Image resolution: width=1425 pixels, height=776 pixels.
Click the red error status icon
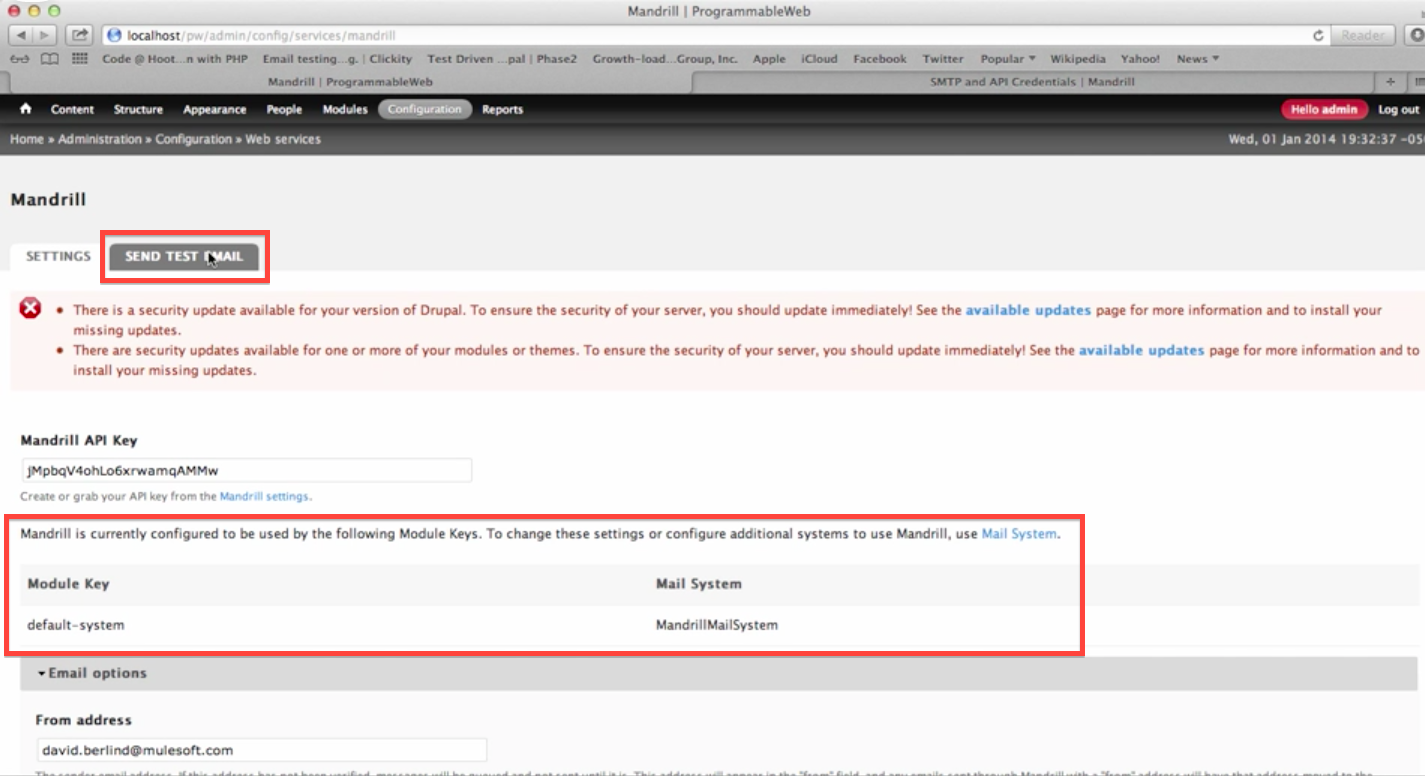tap(31, 308)
